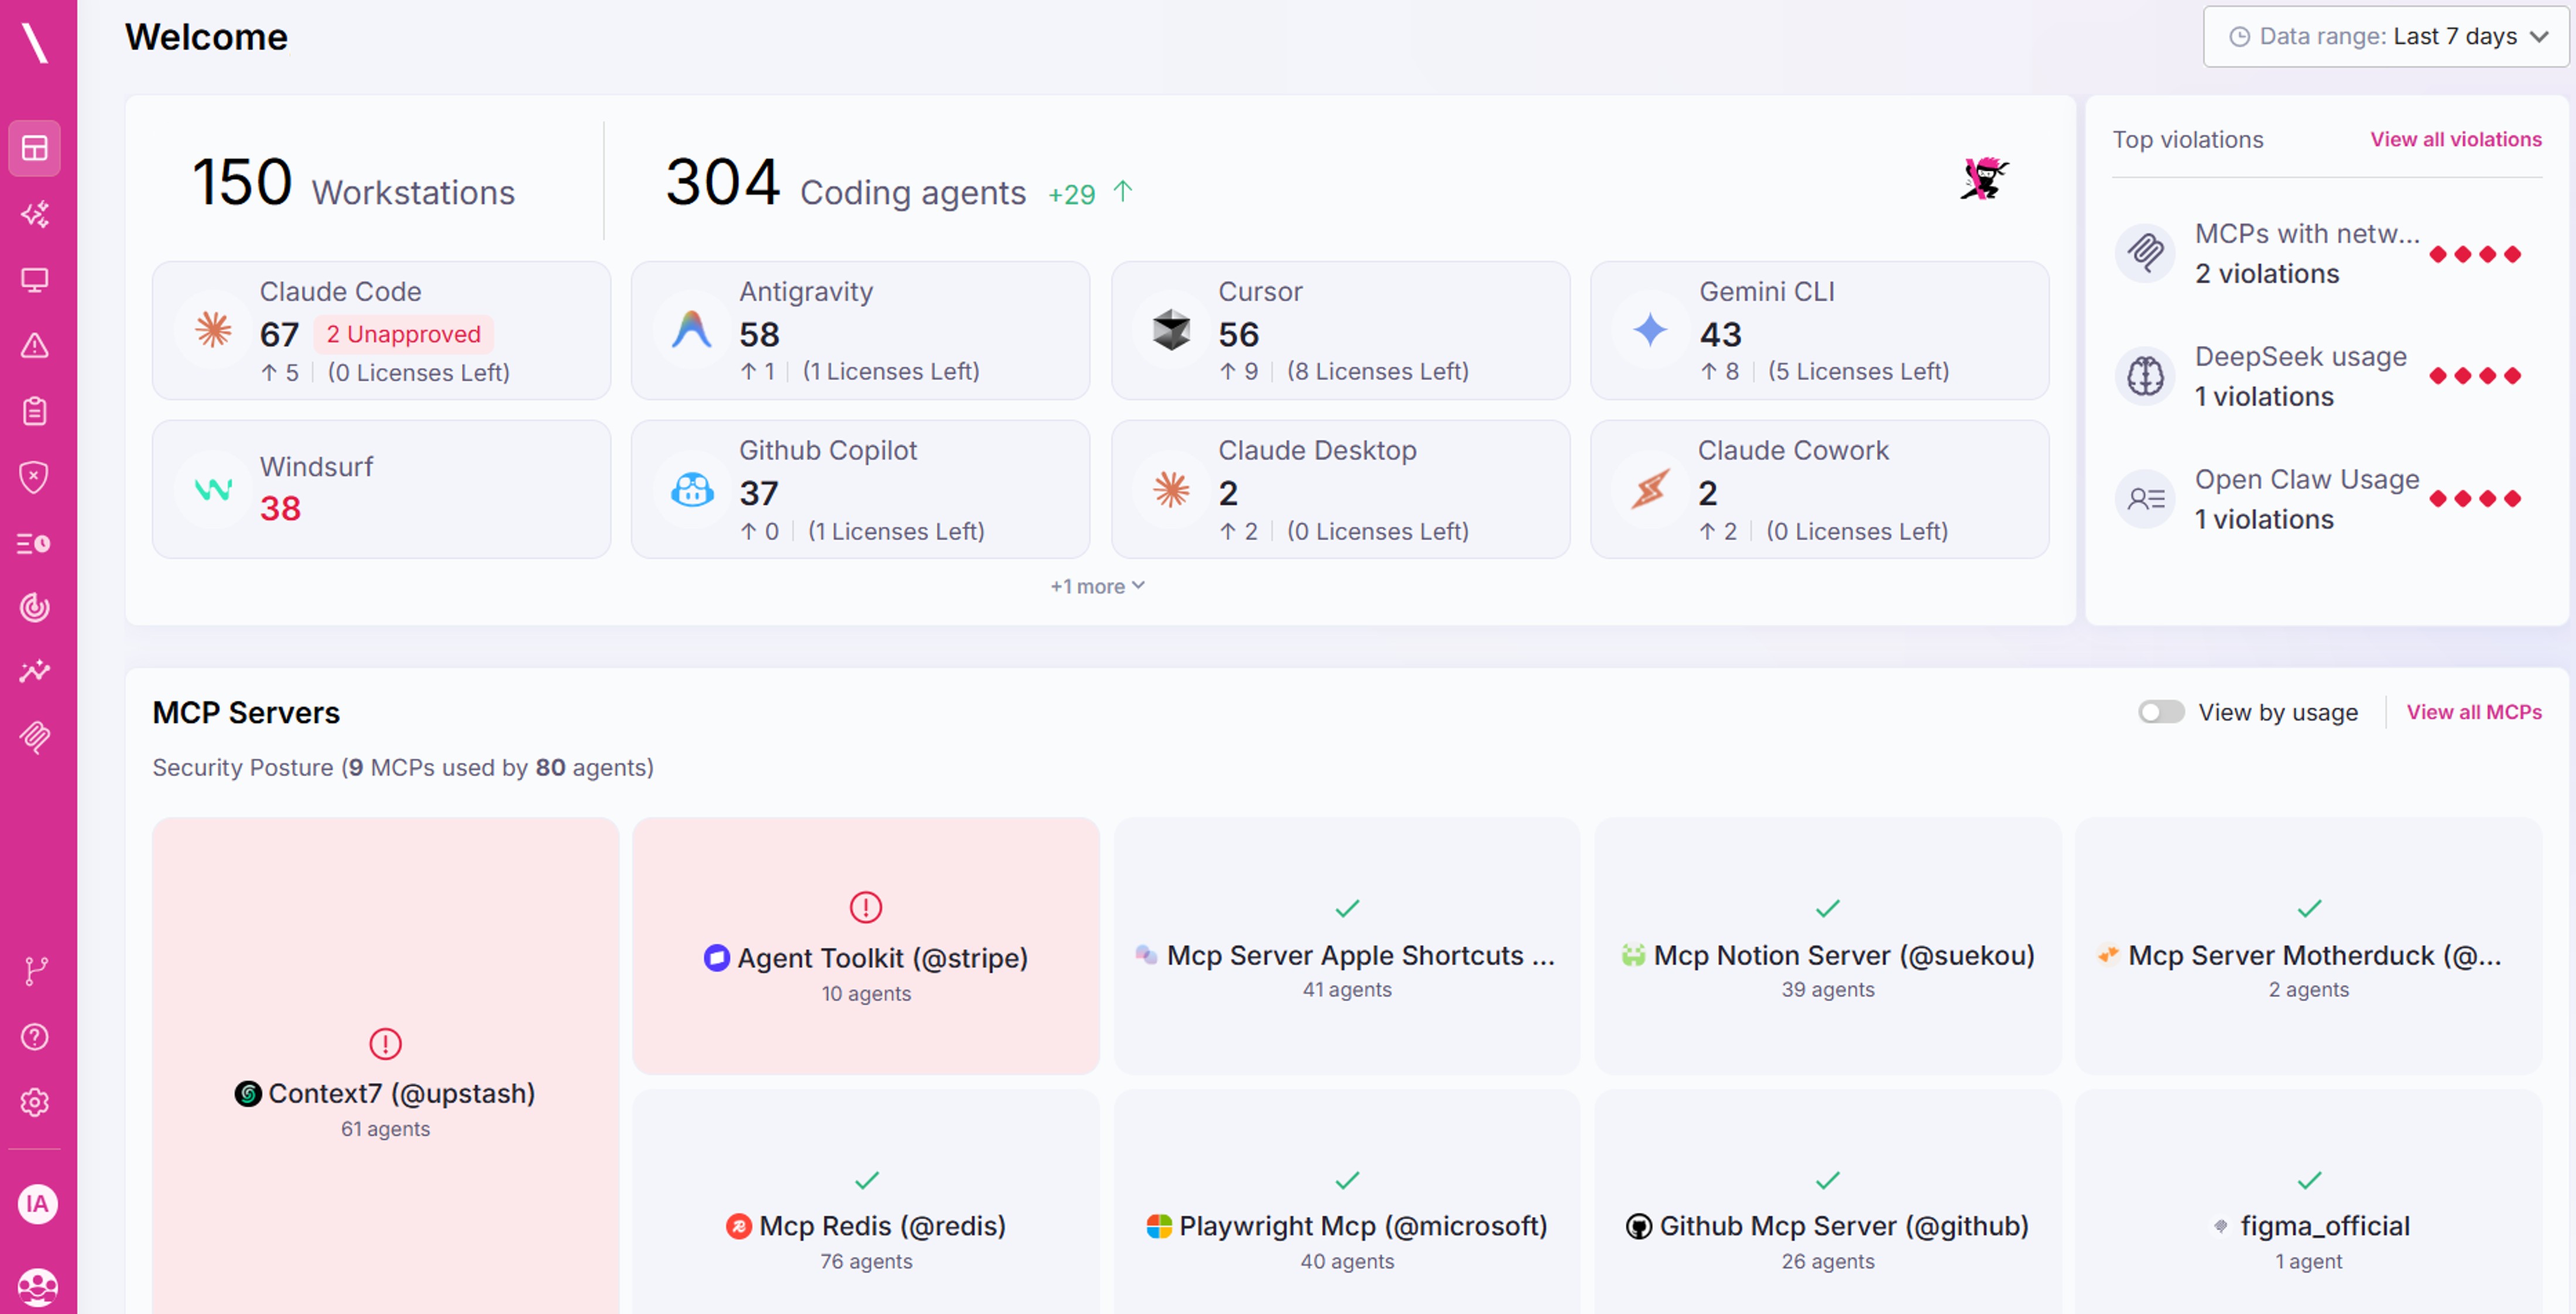Open the Context7 (@upstash) MCP tile
This screenshot has height=1314, width=2576.
(x=385, y=1065)
